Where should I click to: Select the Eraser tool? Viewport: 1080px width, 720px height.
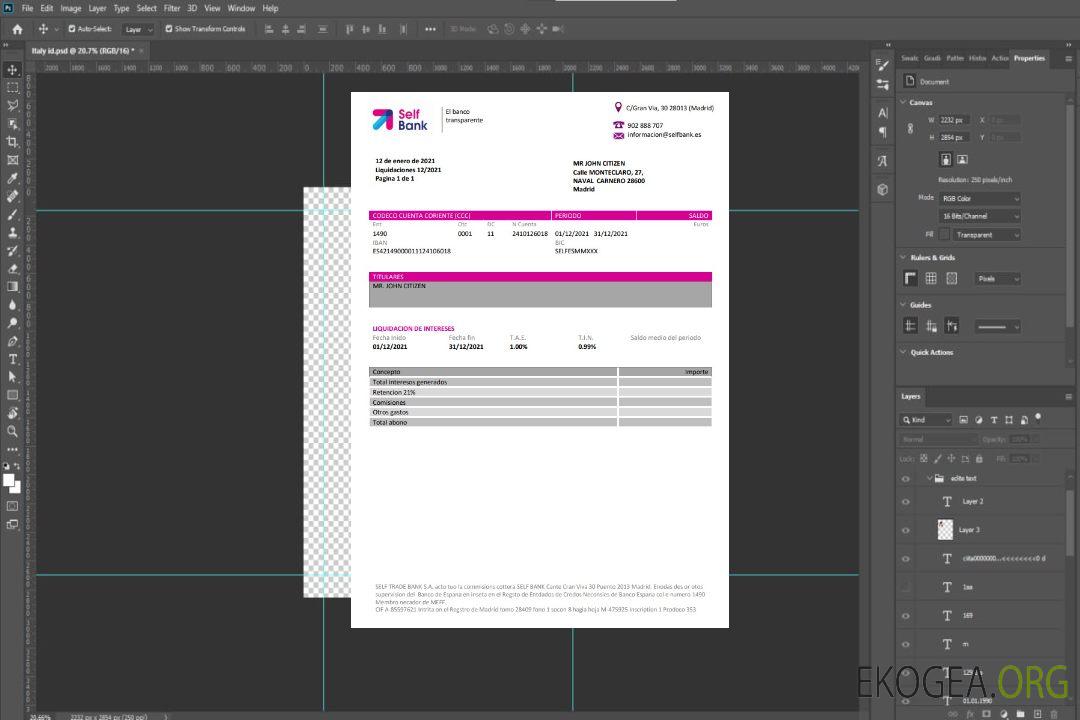(x=12, y=269)
